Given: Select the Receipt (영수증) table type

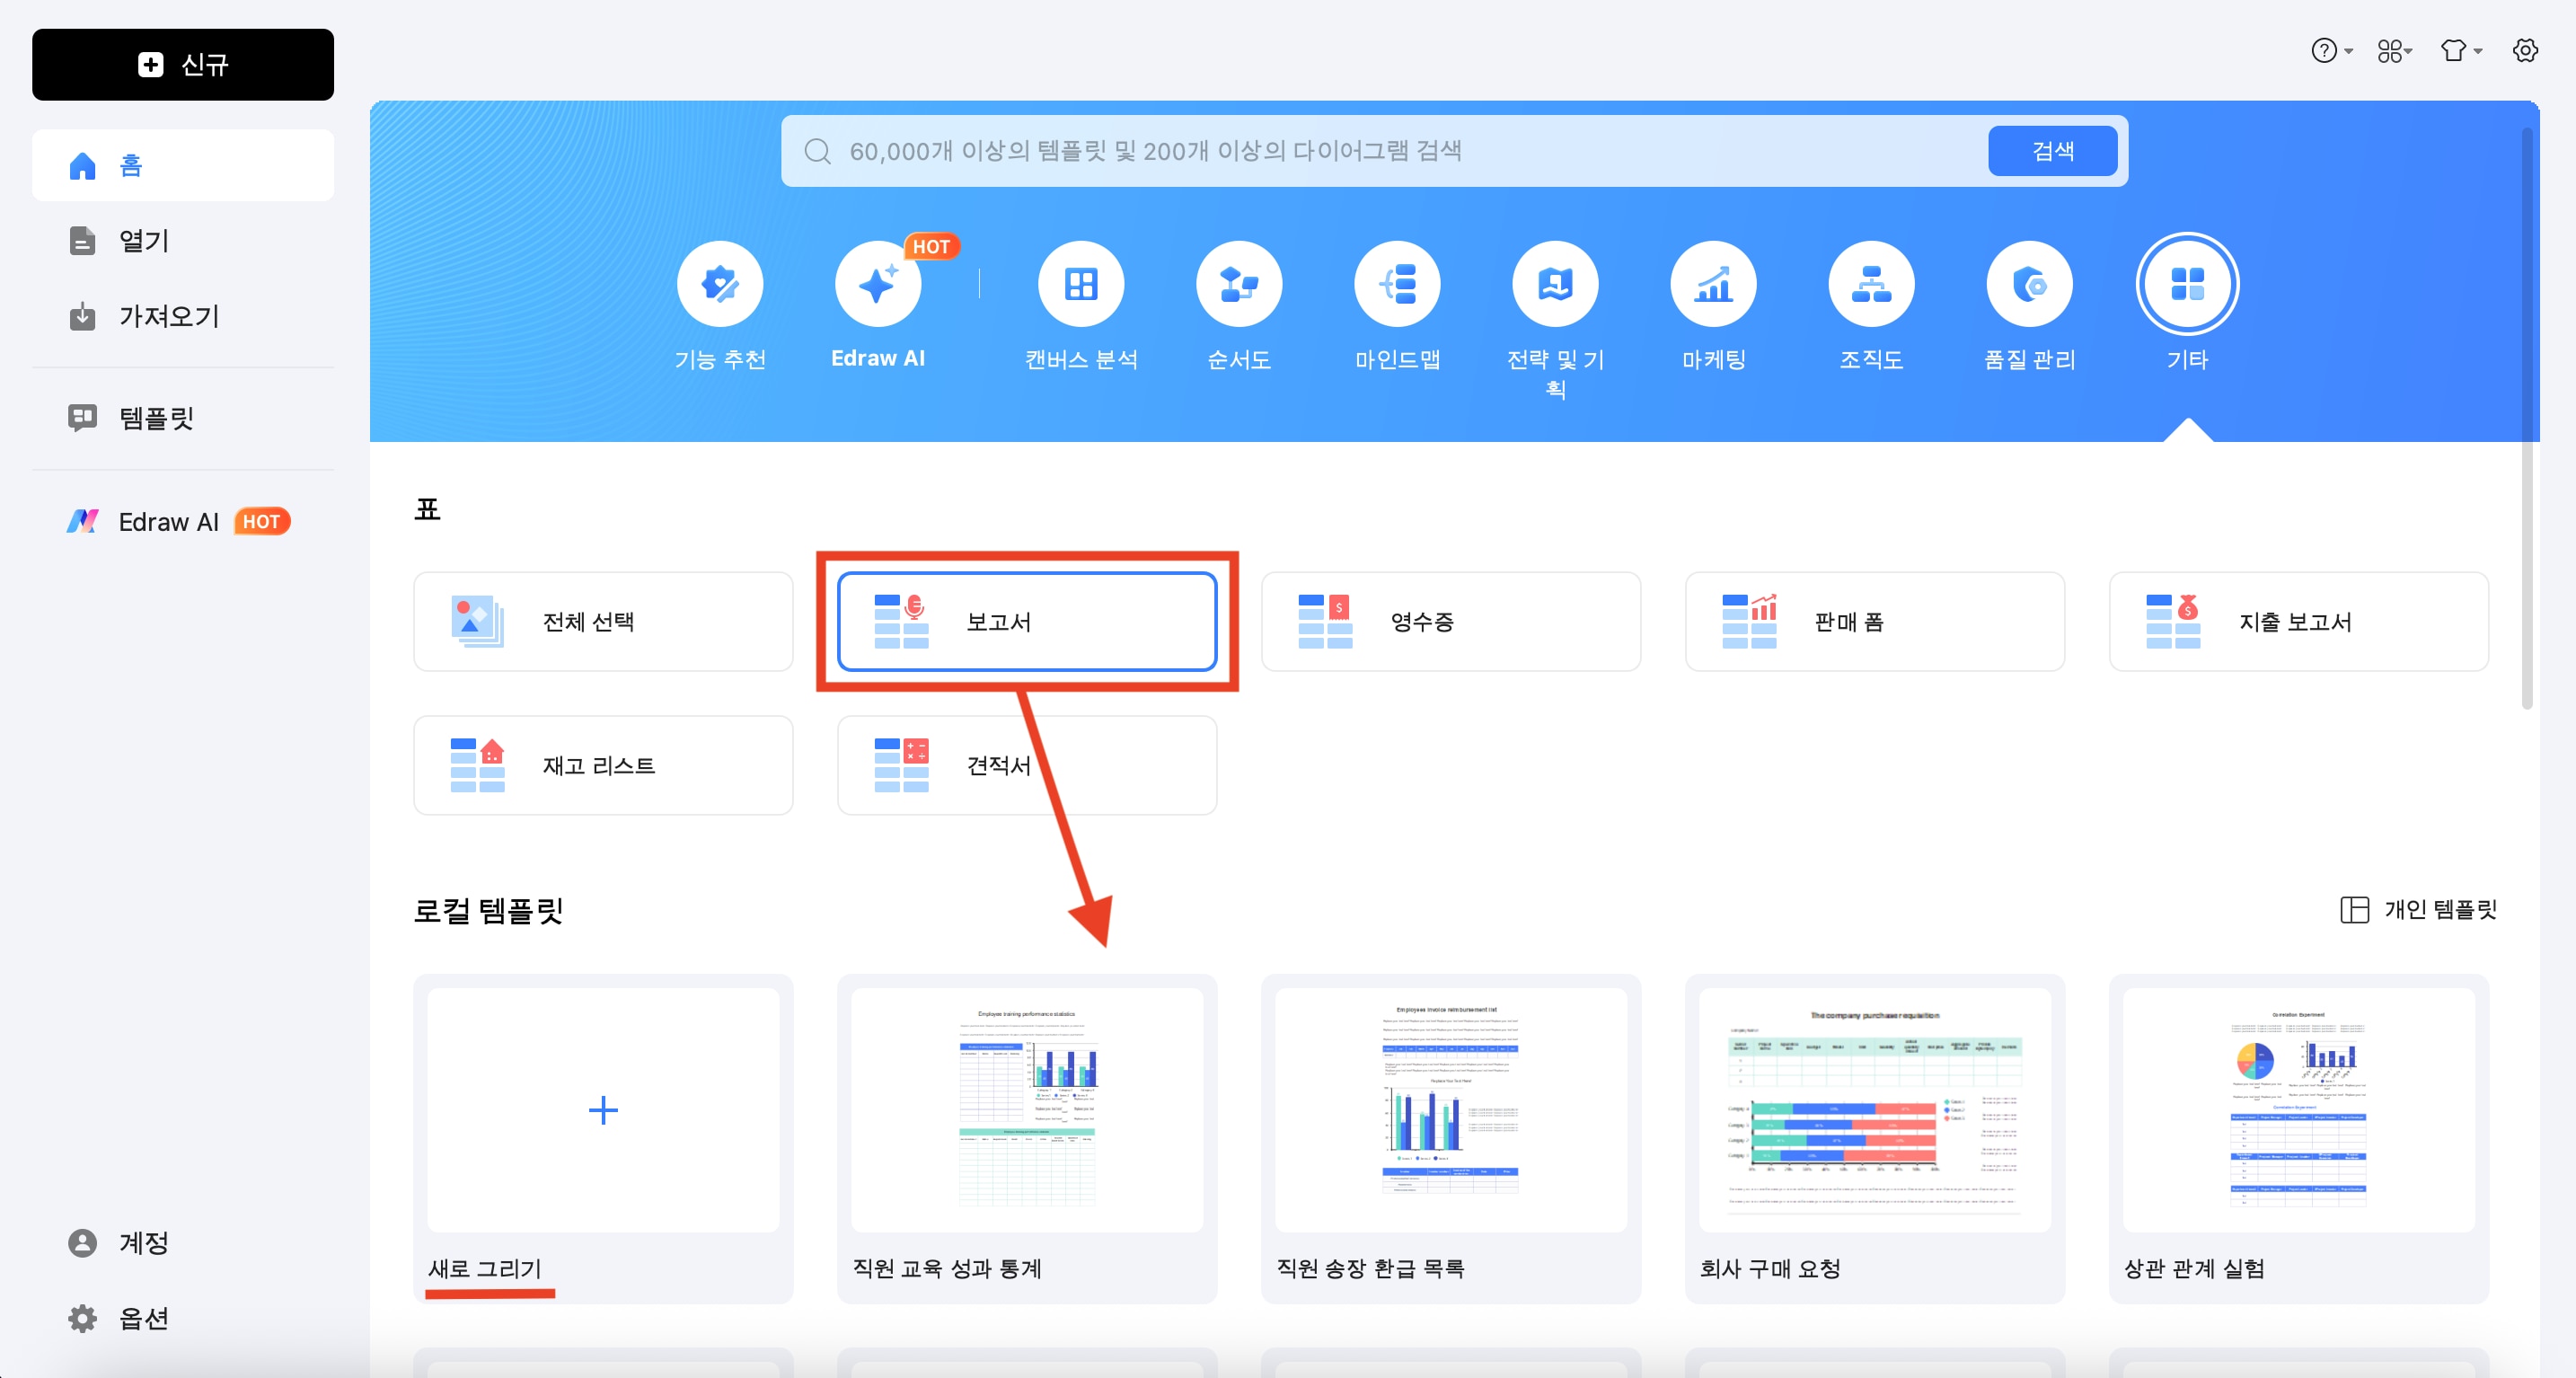Looking at the screenshot, I should 1450,622.
